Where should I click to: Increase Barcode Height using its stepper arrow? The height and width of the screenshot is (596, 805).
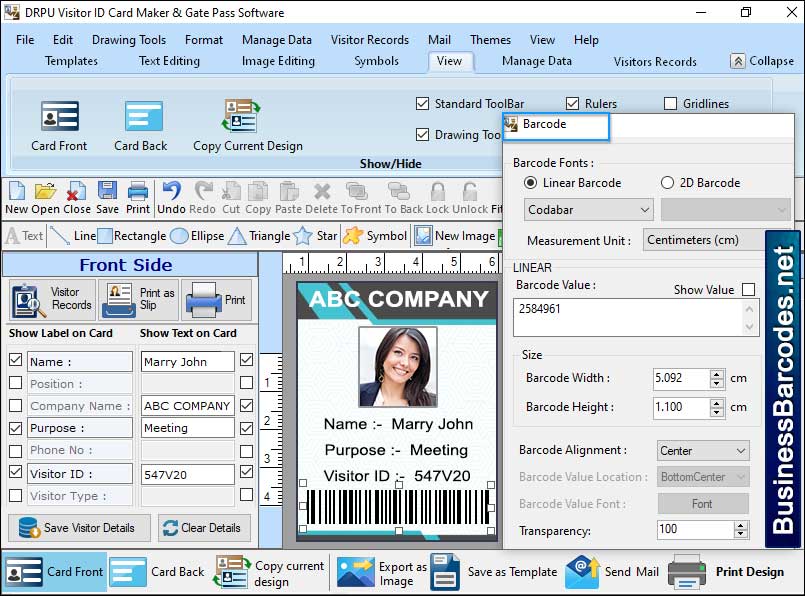(717, 404)
